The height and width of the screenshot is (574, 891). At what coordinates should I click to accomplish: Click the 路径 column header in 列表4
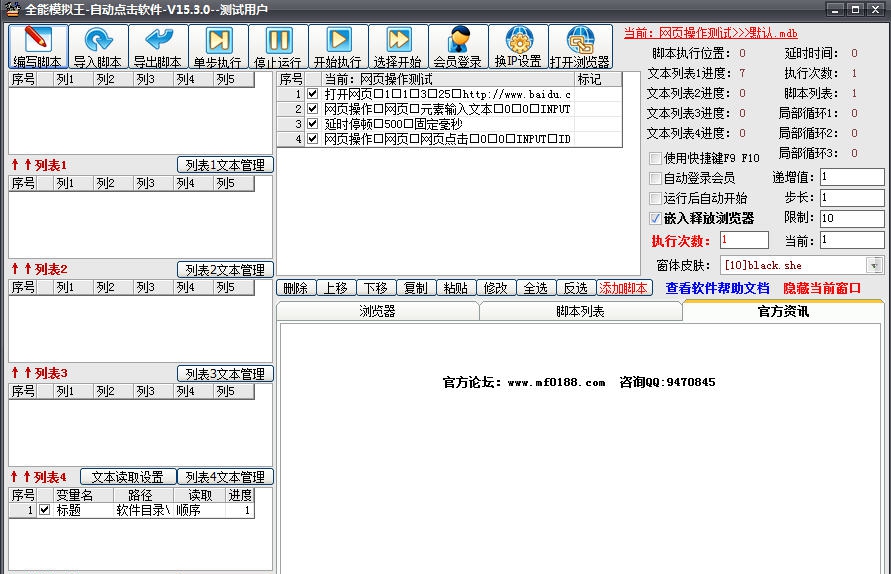143,495
